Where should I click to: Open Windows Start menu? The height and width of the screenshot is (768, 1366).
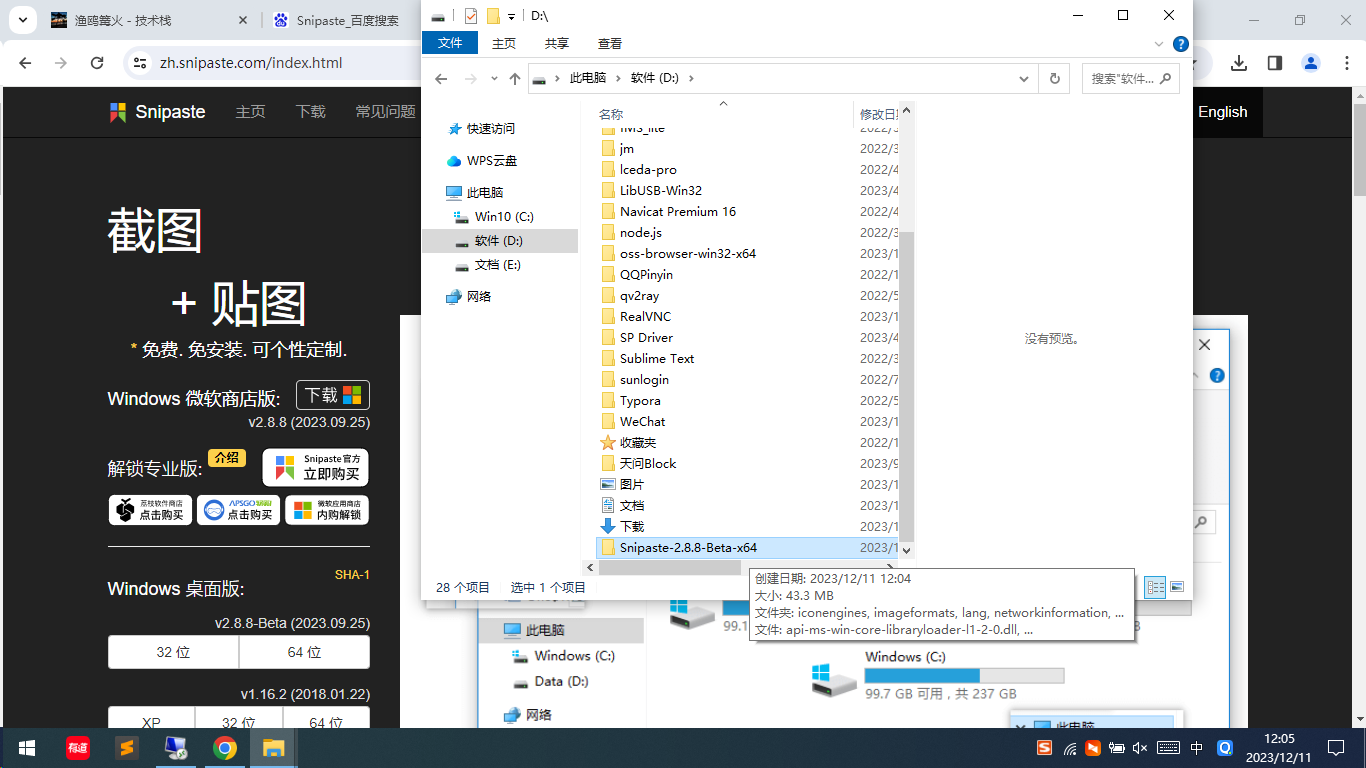(x=27, y=747)
